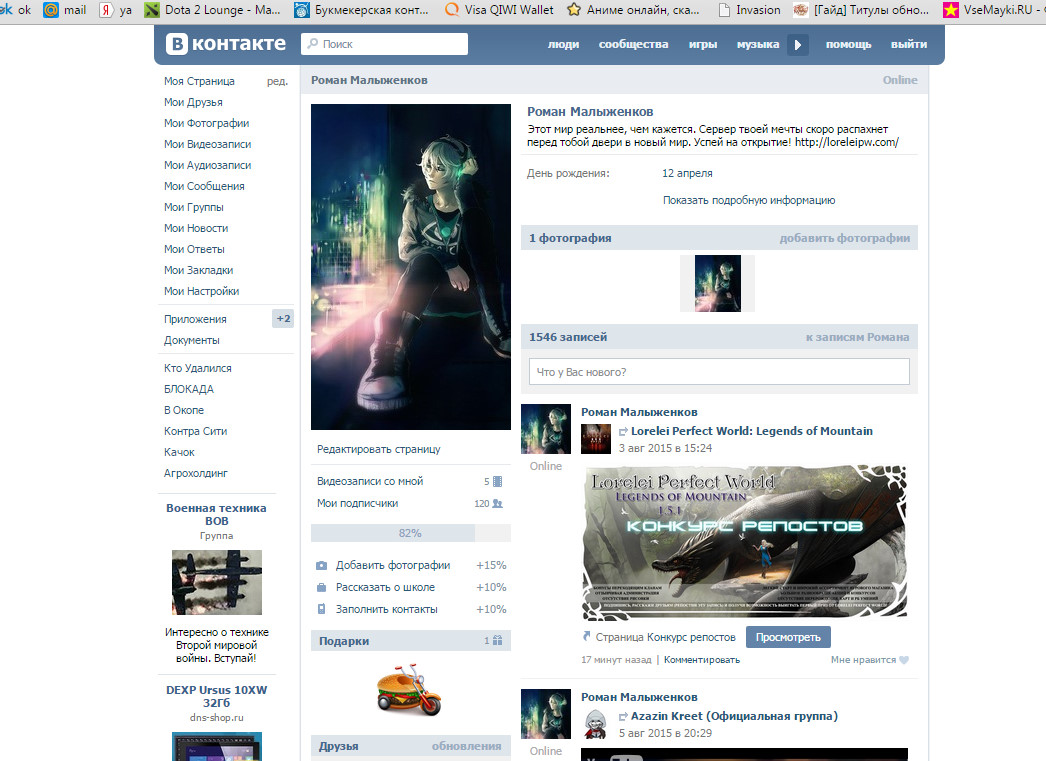Open сообщества in the top menu

pos(633,45)
